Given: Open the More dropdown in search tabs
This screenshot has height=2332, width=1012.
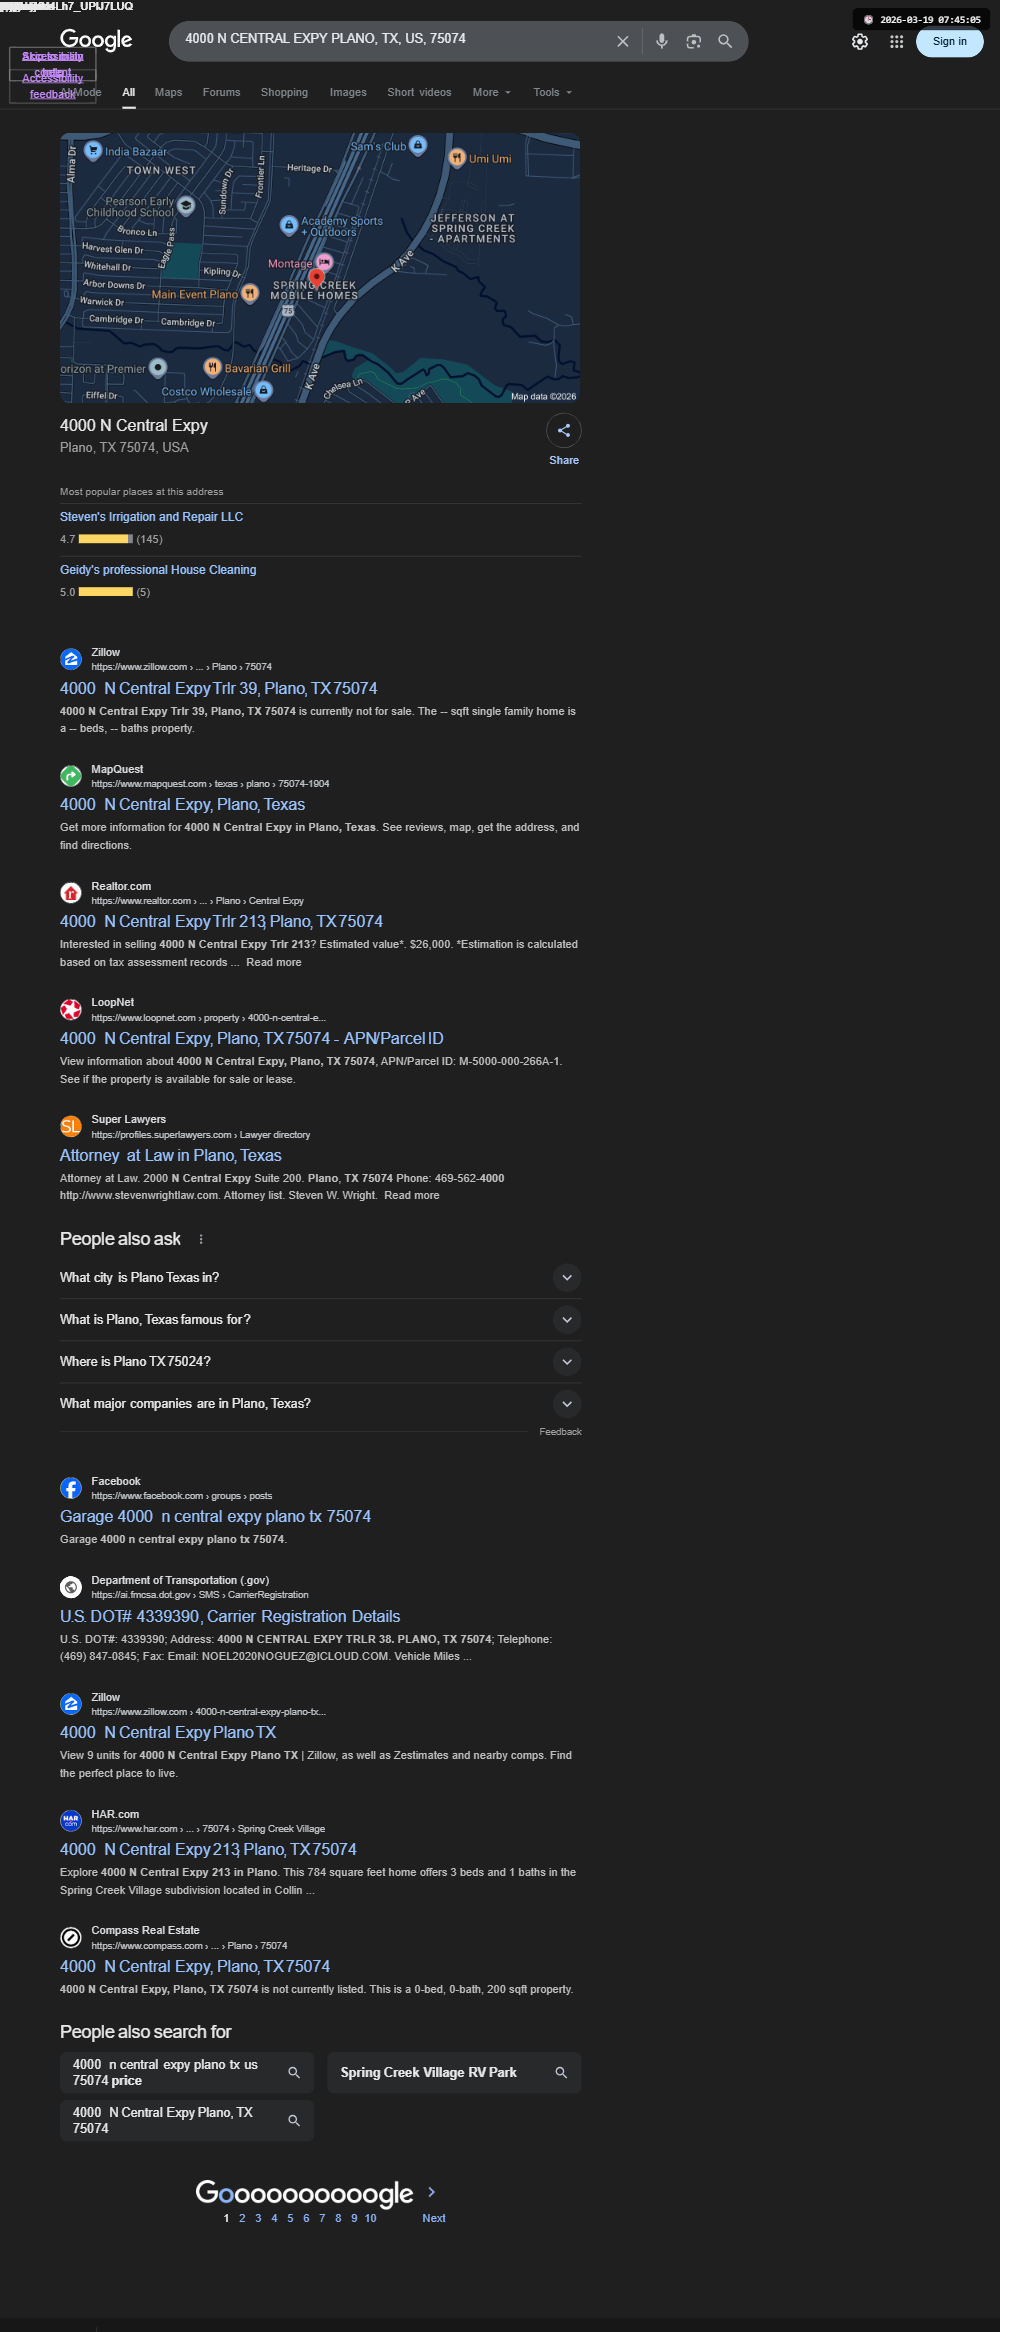Looking at the screenshot, I should (491, 92).
